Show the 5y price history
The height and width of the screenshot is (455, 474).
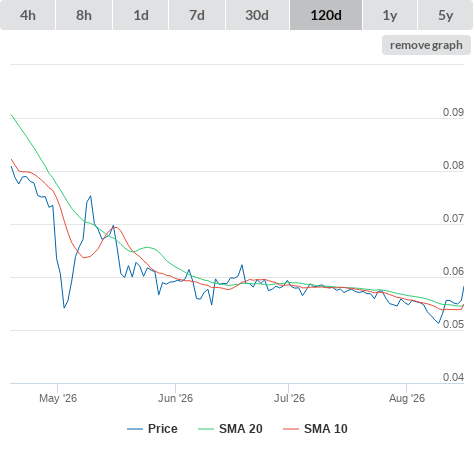coord(446,15)
